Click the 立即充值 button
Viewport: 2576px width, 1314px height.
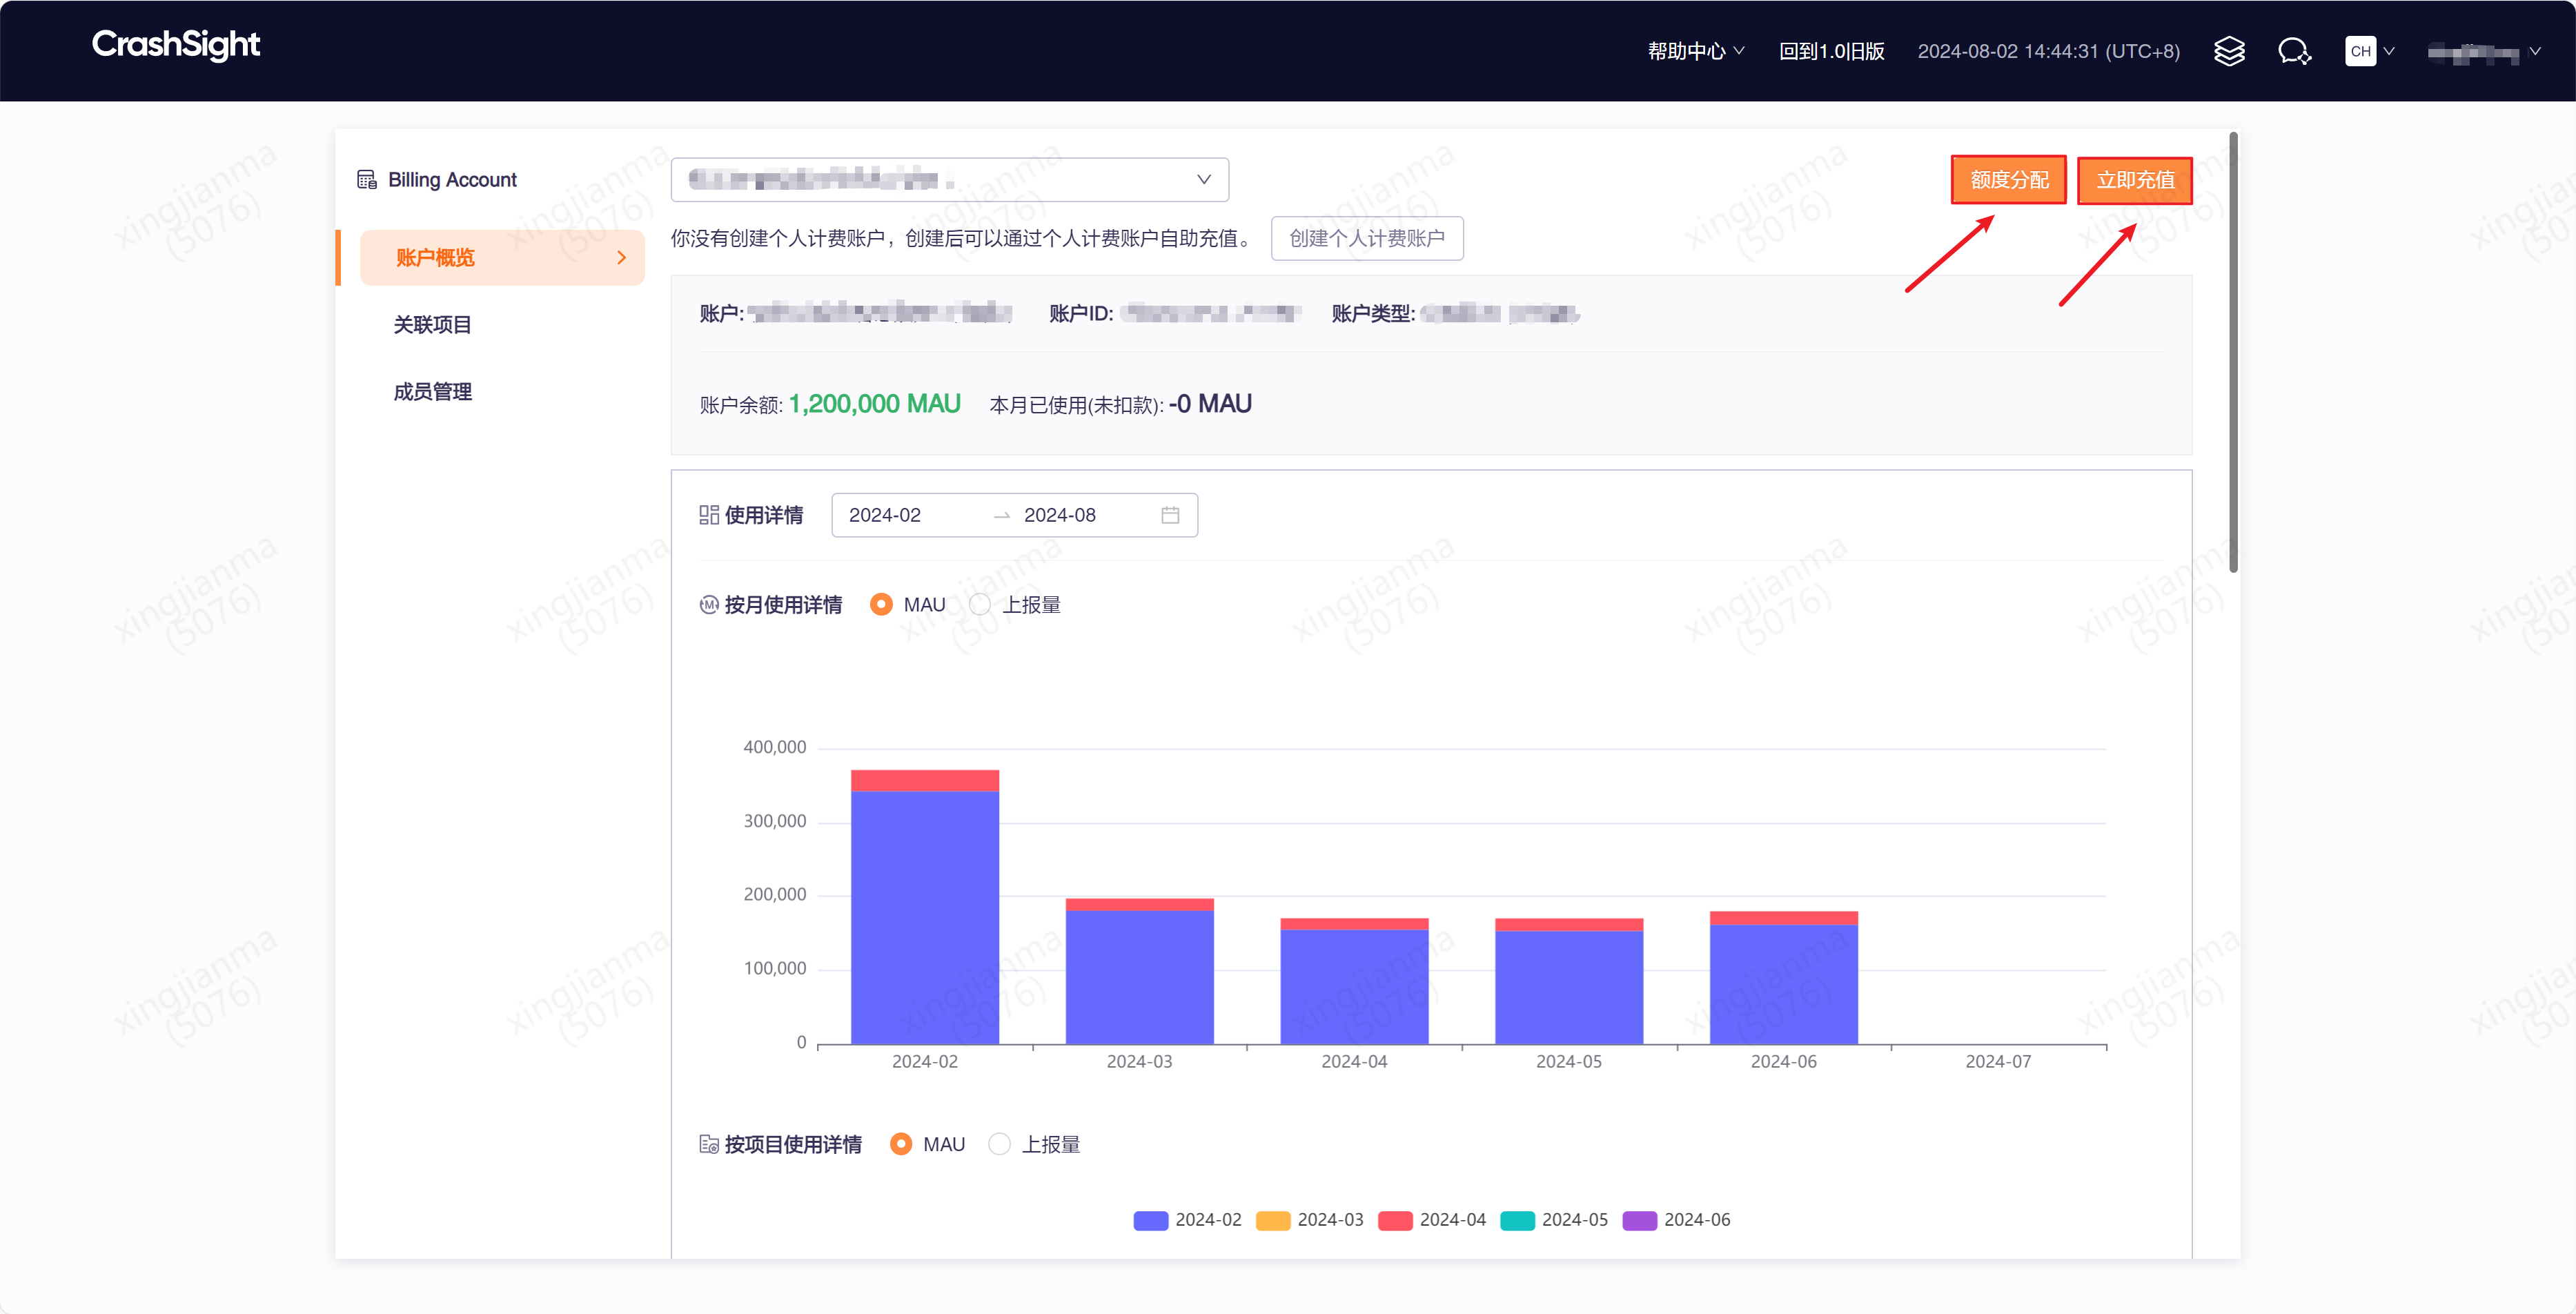pyautogui.click(x=2135, y=180)
